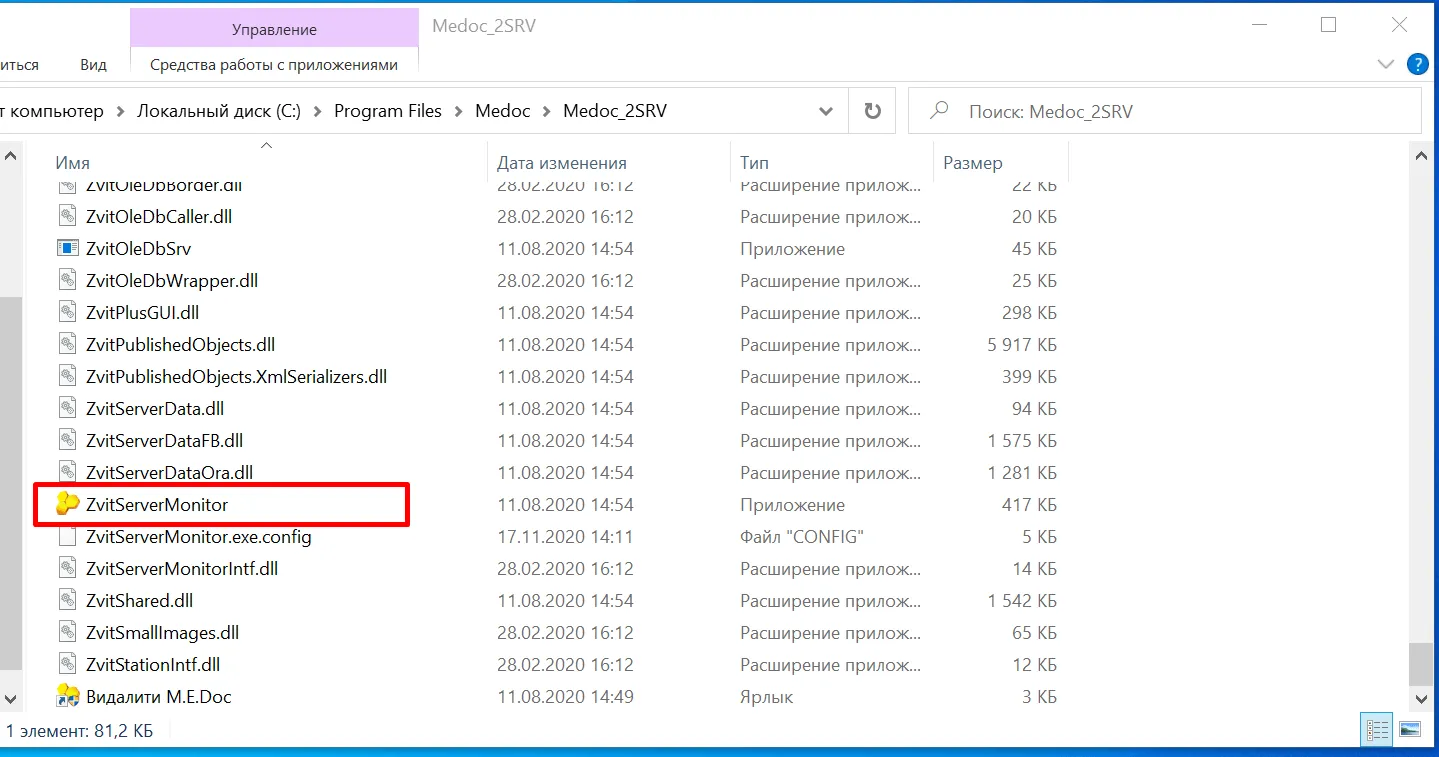
Task: Click the ZvitShared.dll file icon
Action: pos(68,601)
